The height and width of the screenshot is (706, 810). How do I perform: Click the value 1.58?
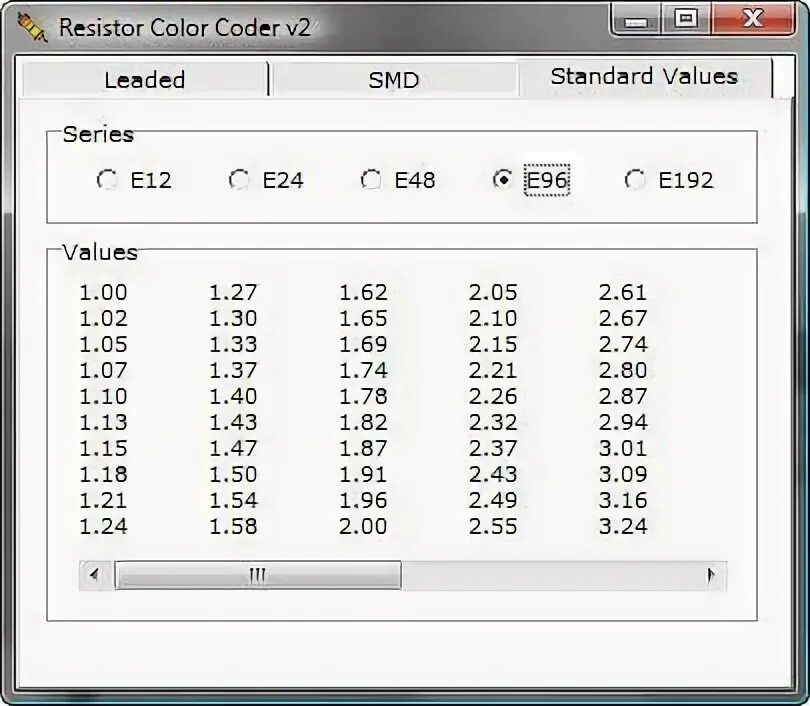[233, 526]
